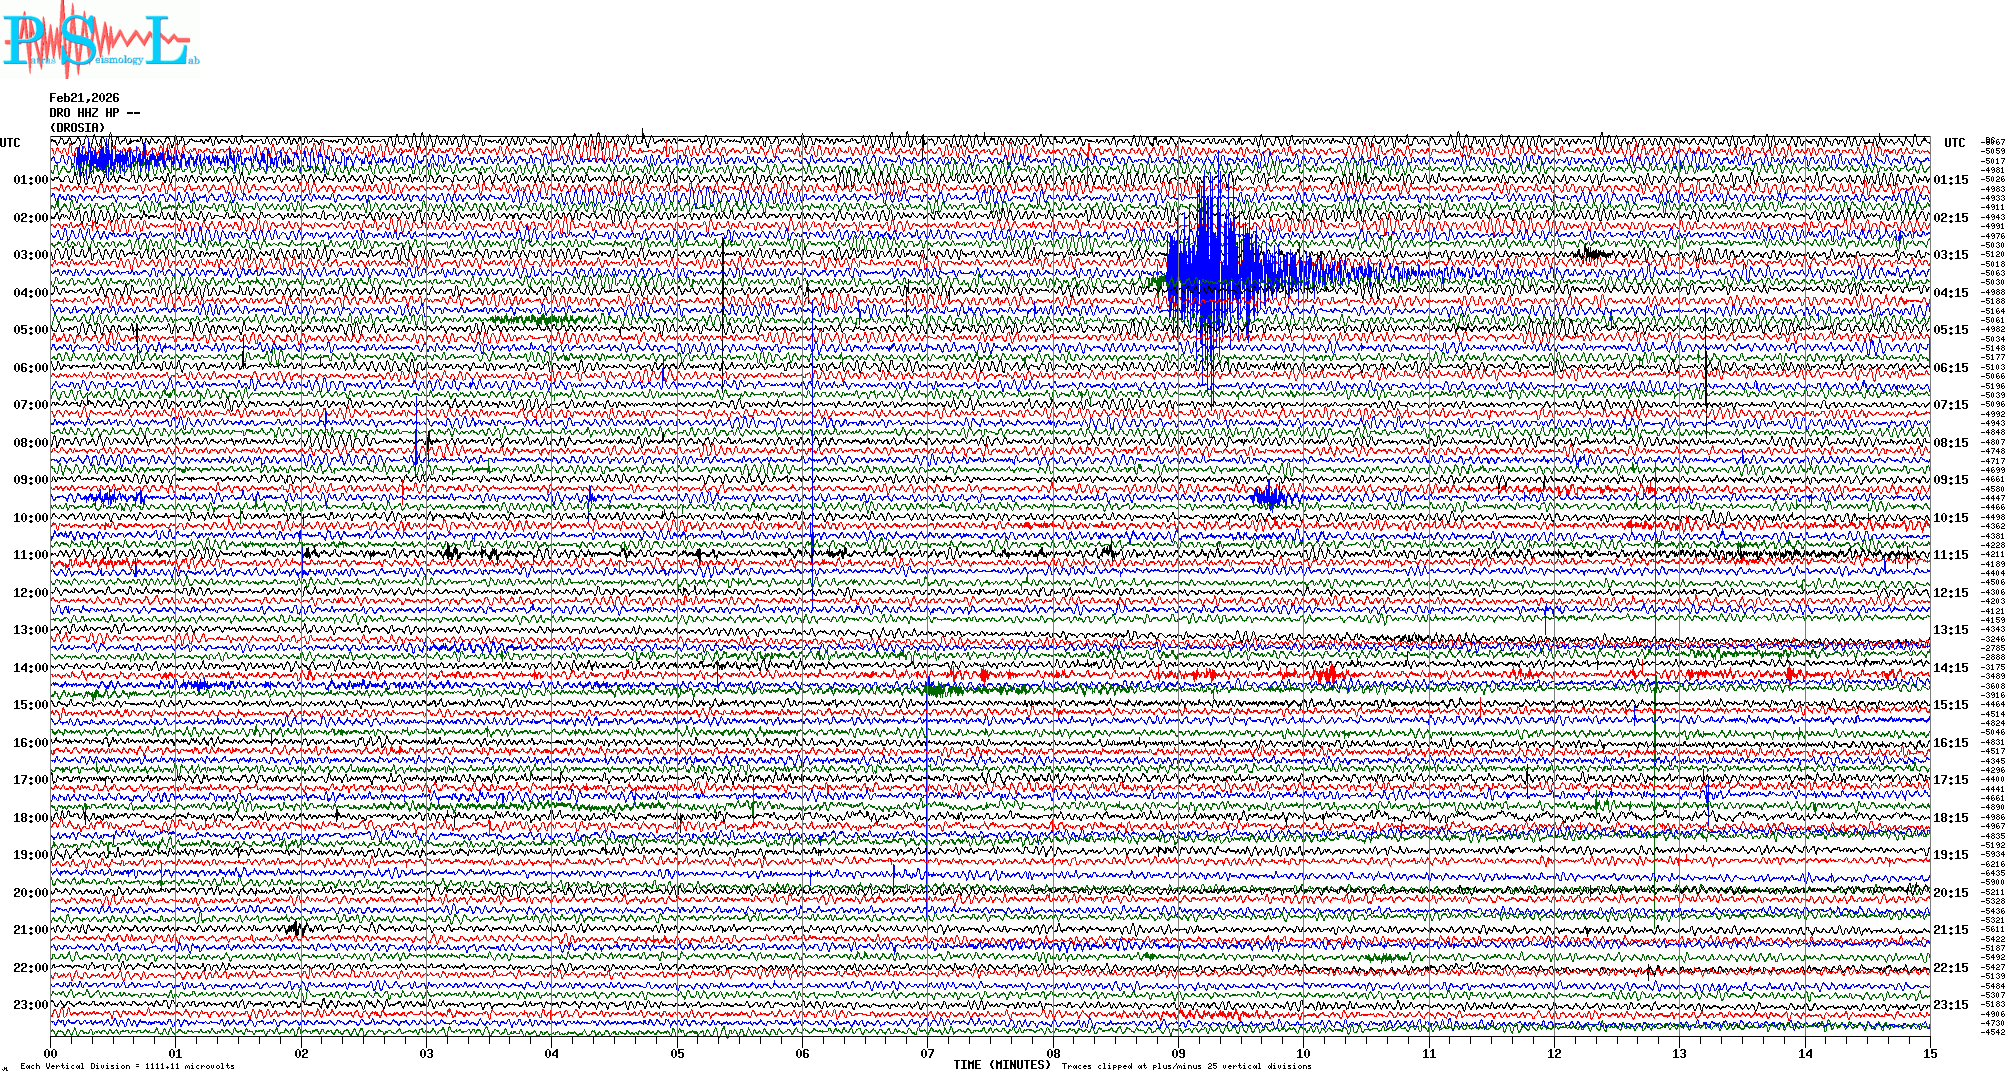The image size is (2010, 1080).
Task: Click the TIME (MINUTES) axis title
Action: 1002,1065
